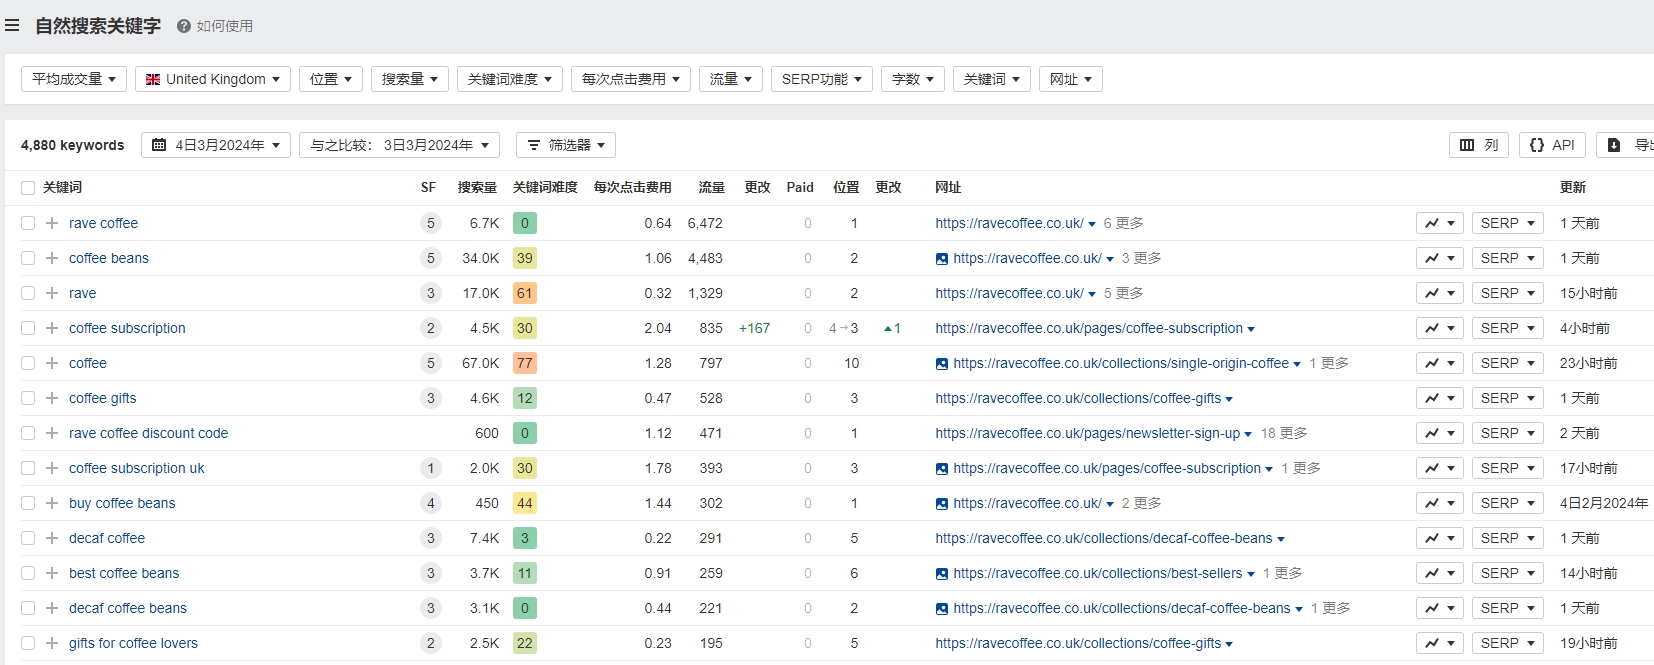This screenshot has height=665, width=1654.
Task: Open the newsletter-sign-up URL link
Action: [x=1087, y=433]
